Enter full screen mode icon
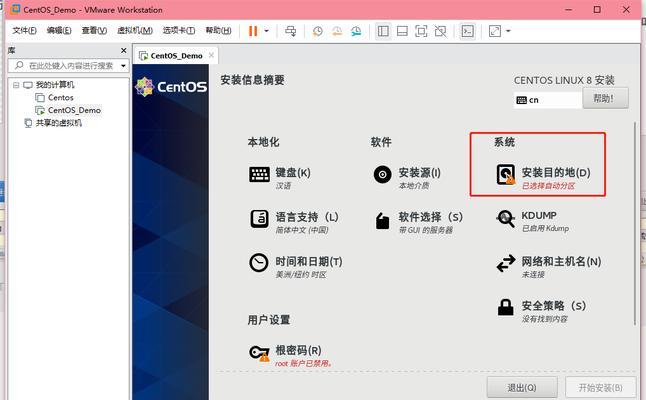Screen dimensions: 646x400 click(x=421, y=31)
